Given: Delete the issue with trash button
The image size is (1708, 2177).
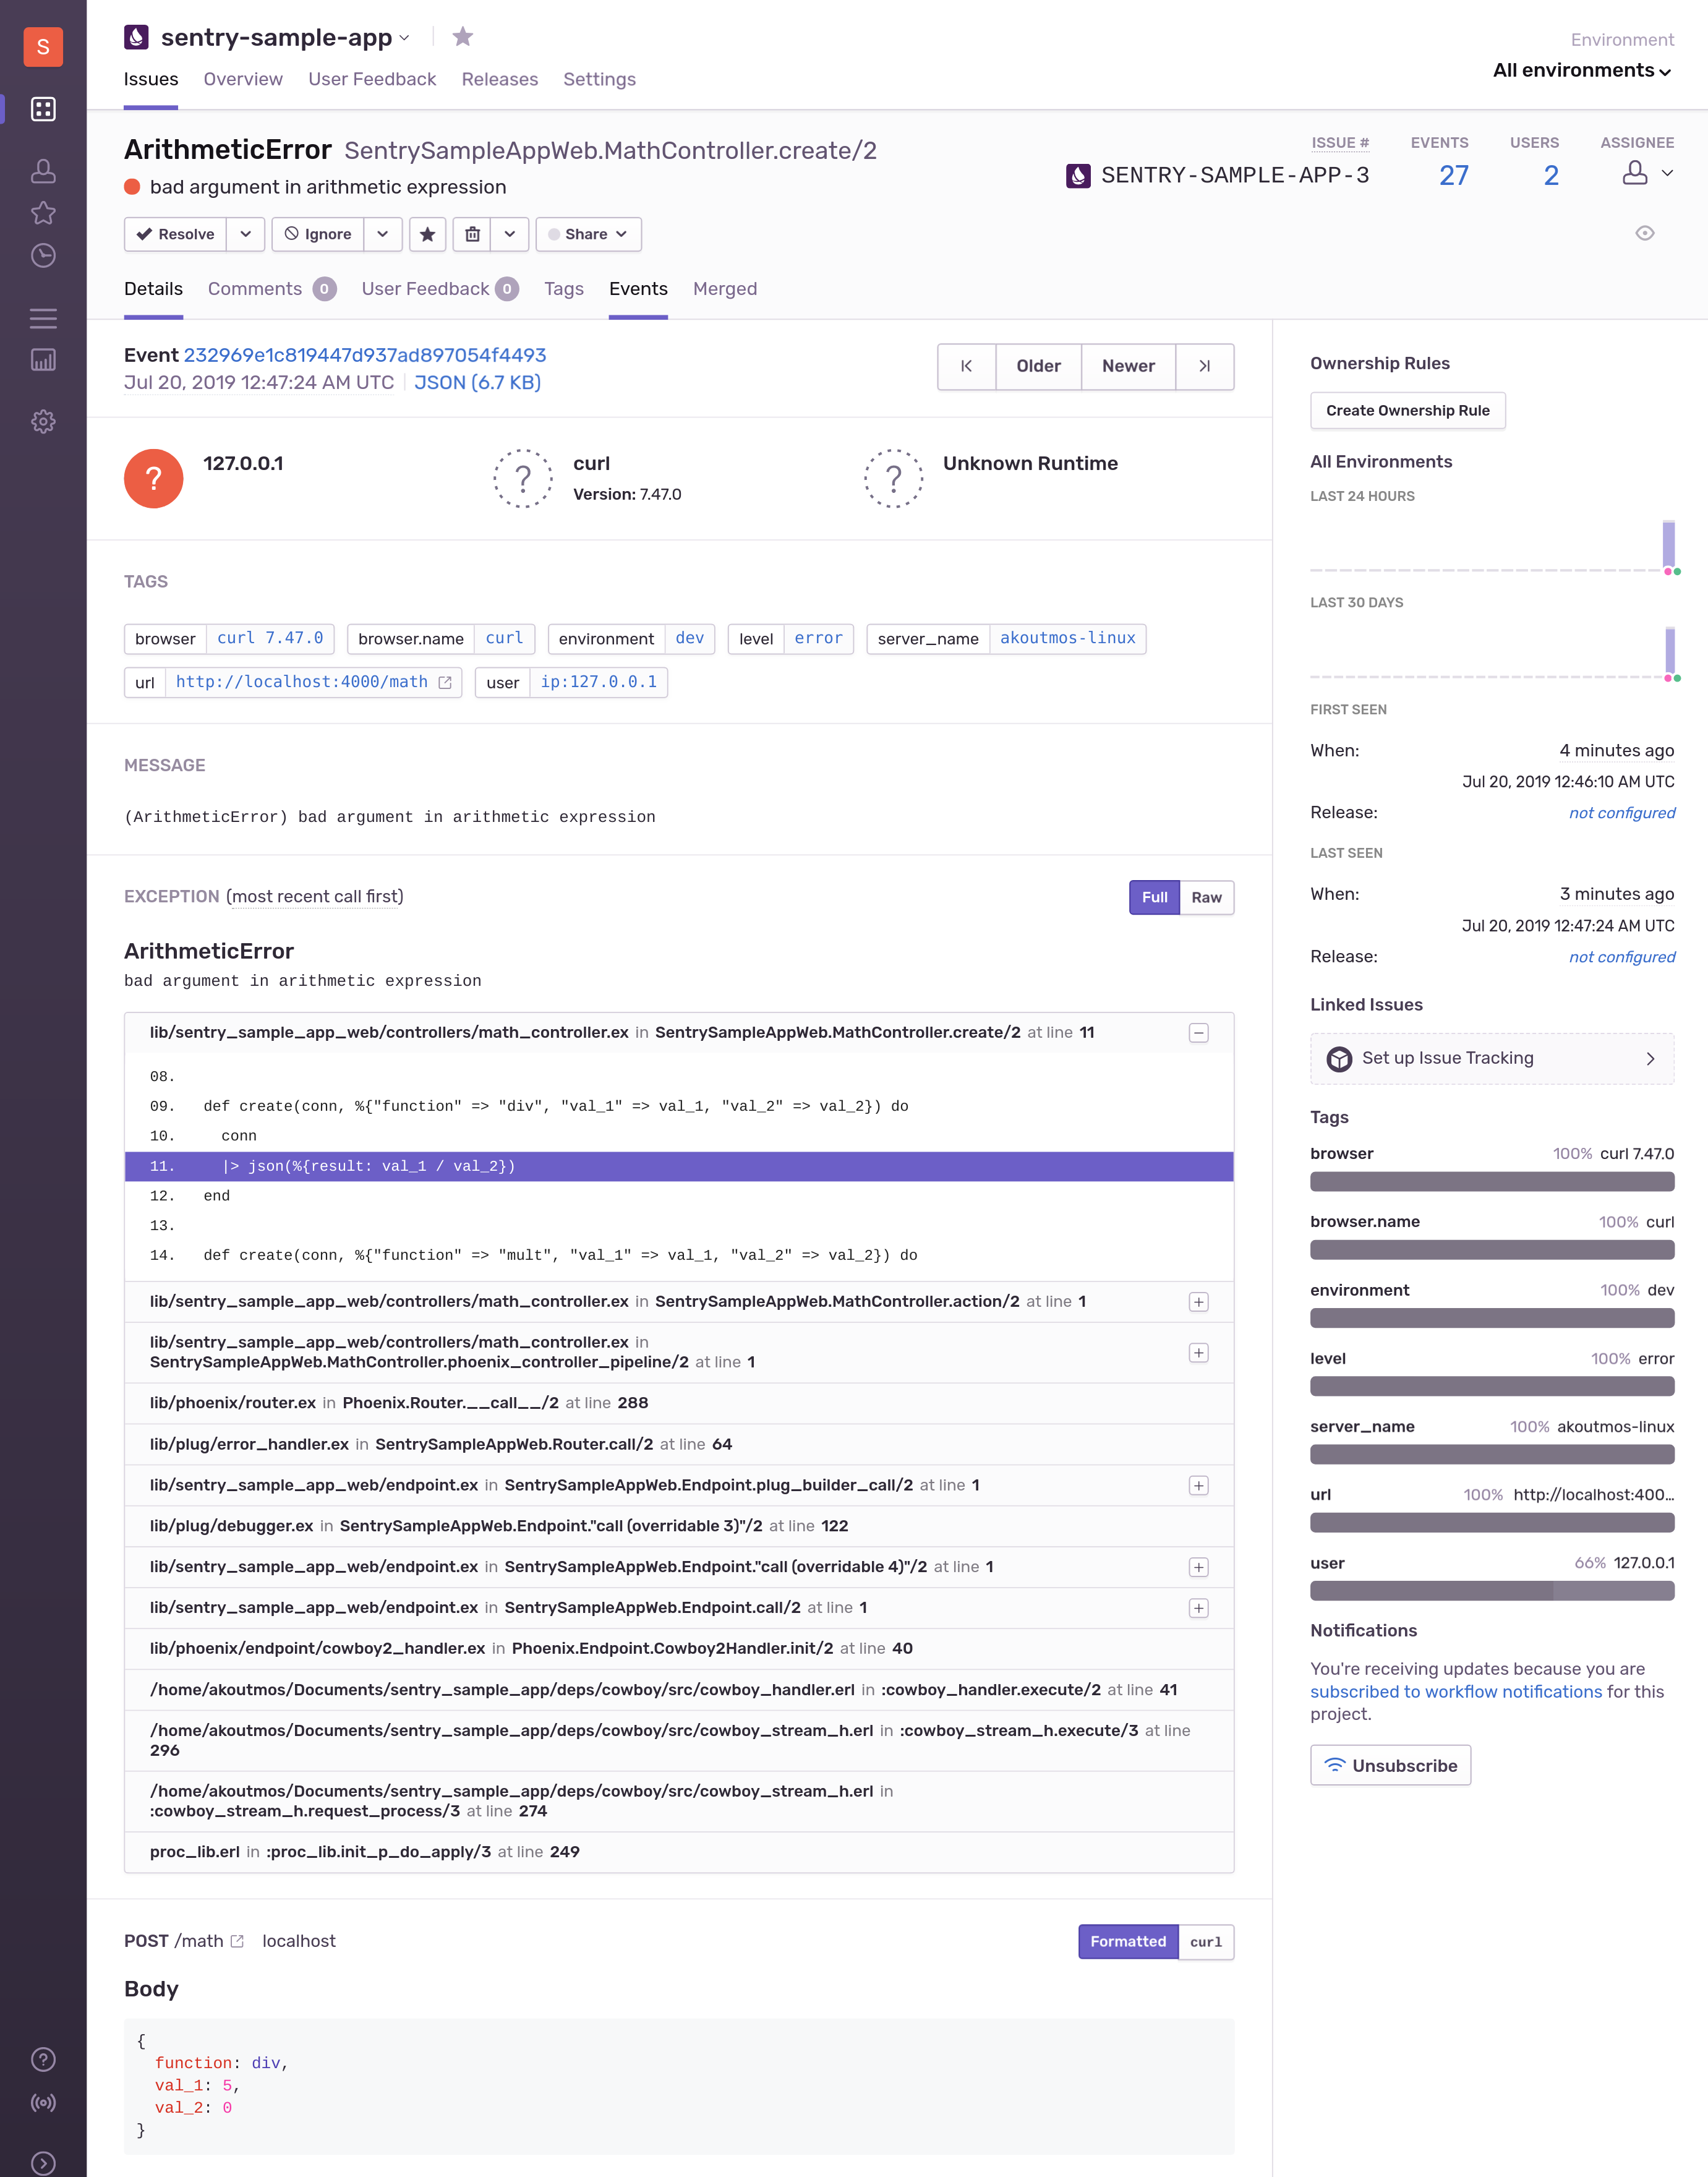Looking at the screenshot, I should pyautogui.click(x=472, y=234).
